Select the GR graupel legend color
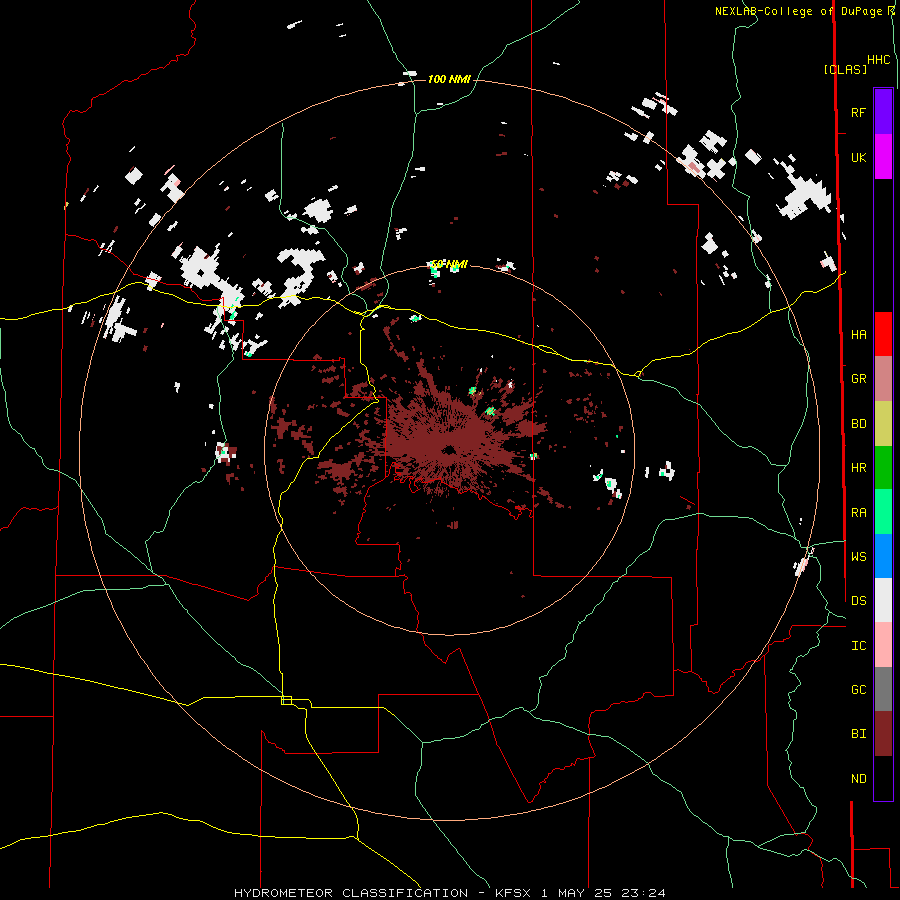900x900 pixels. tap(883, 379)
